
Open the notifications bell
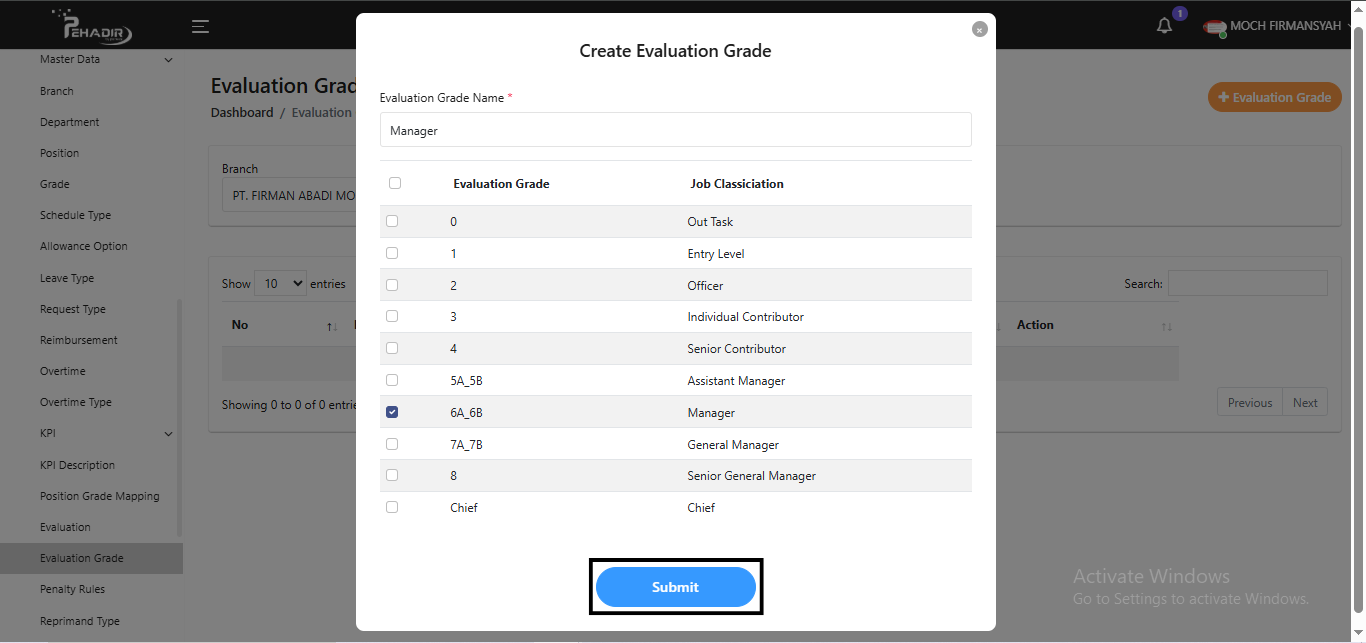[x=1164, y=24]
